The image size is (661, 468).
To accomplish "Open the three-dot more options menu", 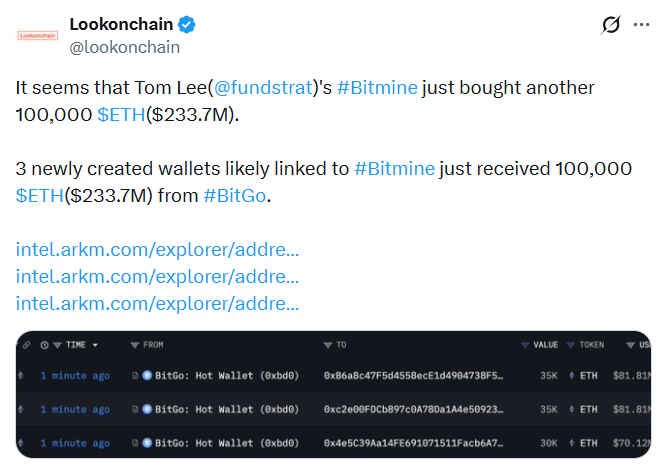I will (x=638, y=25).
